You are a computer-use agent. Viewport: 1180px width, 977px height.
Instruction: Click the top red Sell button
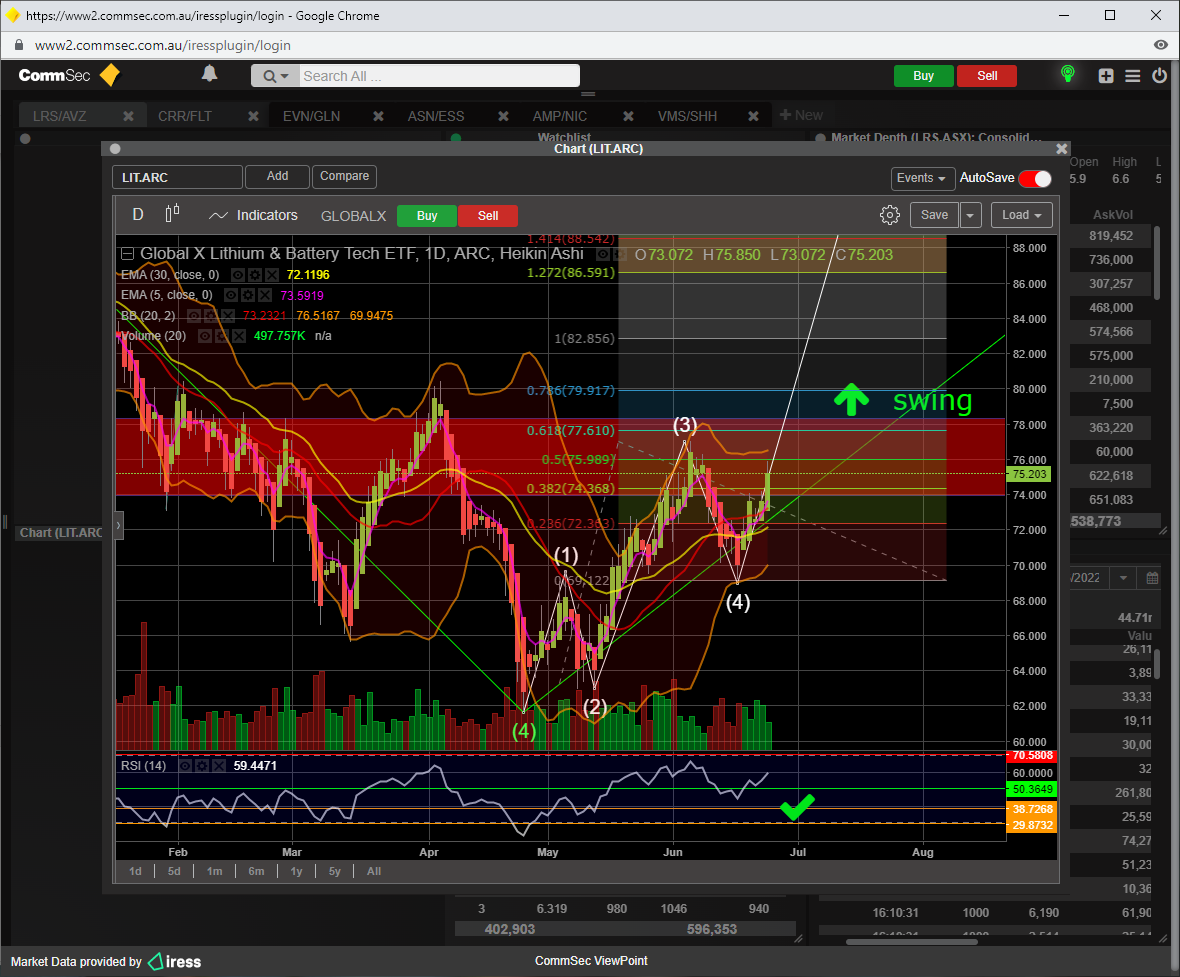[x=987, y=75]
